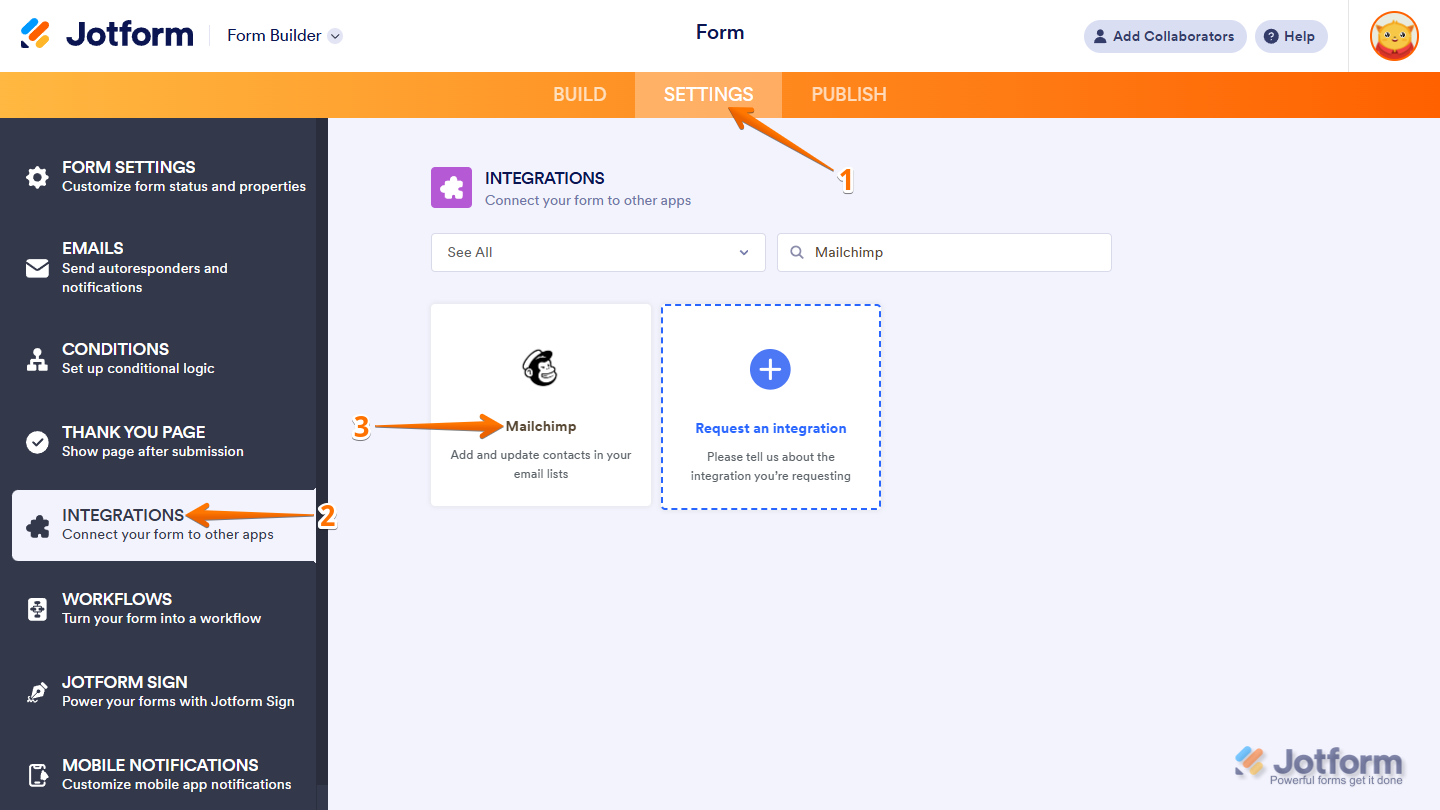1440x810 pixels.
Task: Open Workflows via its sidebar icon
Action: click(x=37, y=609)
